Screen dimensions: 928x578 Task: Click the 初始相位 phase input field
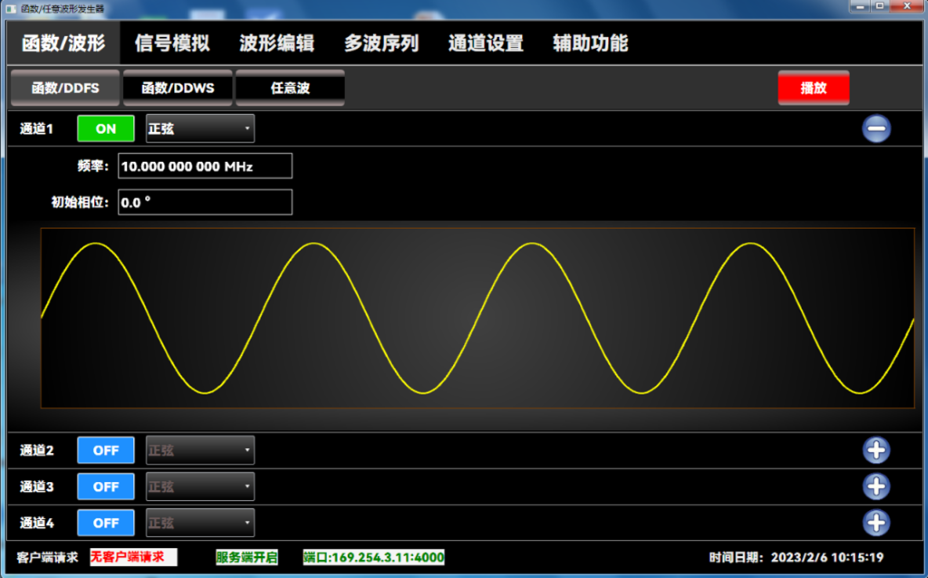pyautogui.click(x=205, y=202)
